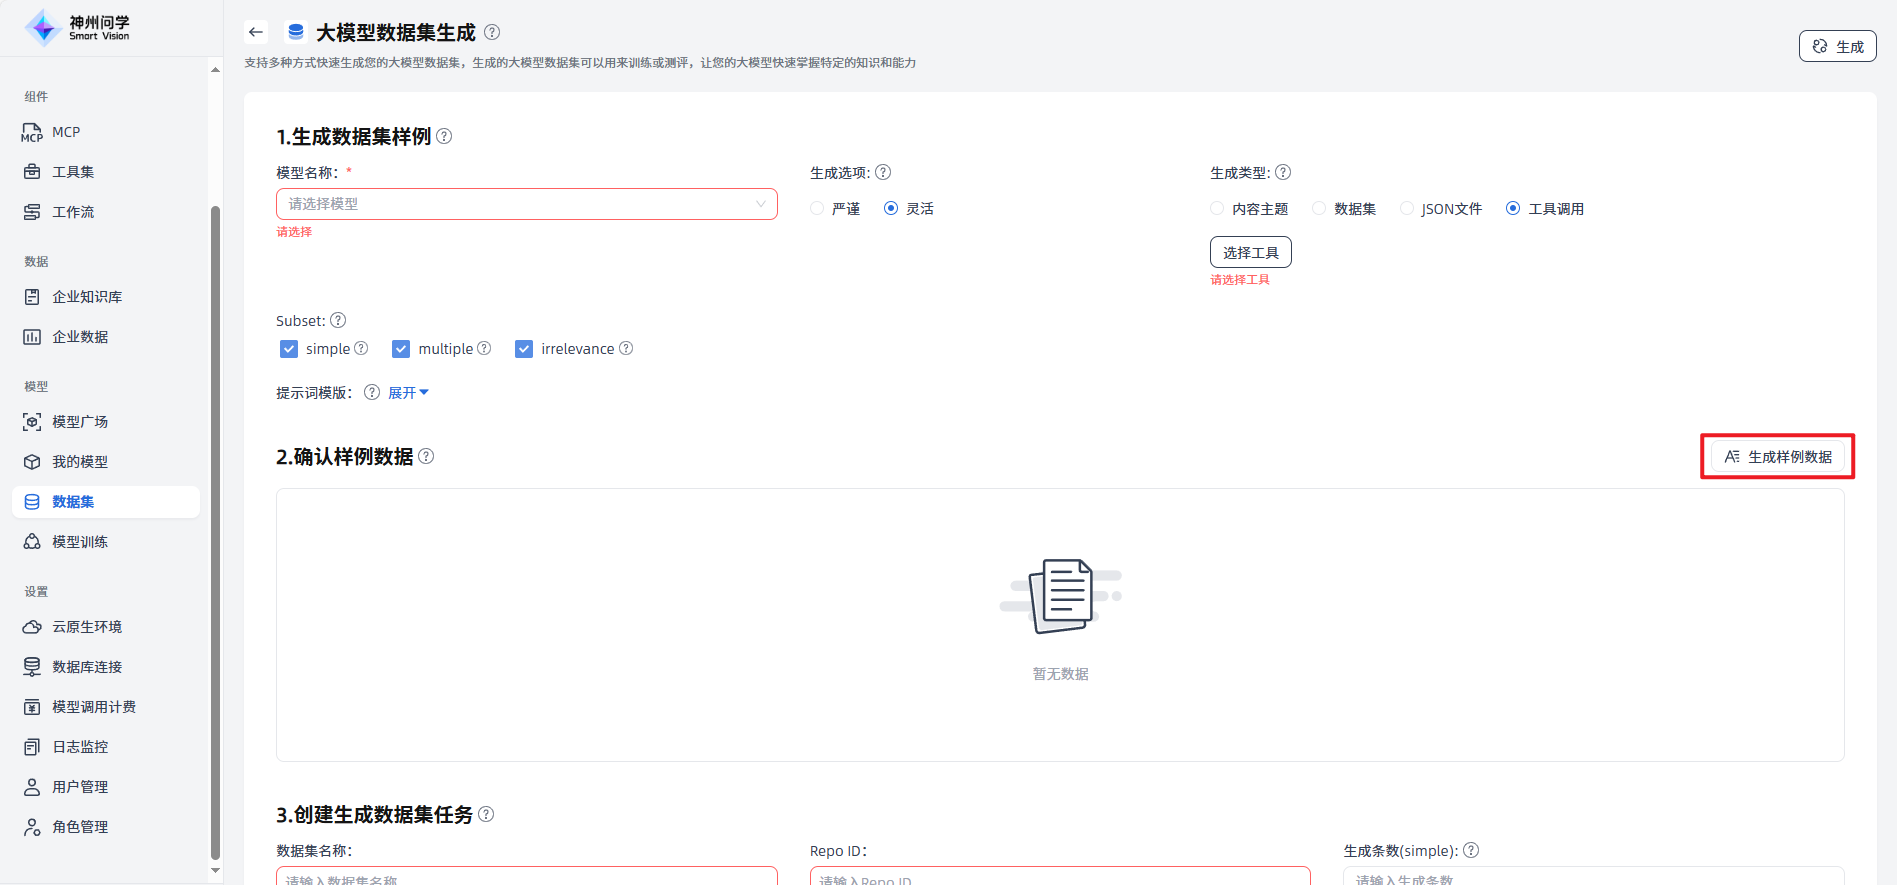Open the 模型名称 model dropdown

(526, 204)
